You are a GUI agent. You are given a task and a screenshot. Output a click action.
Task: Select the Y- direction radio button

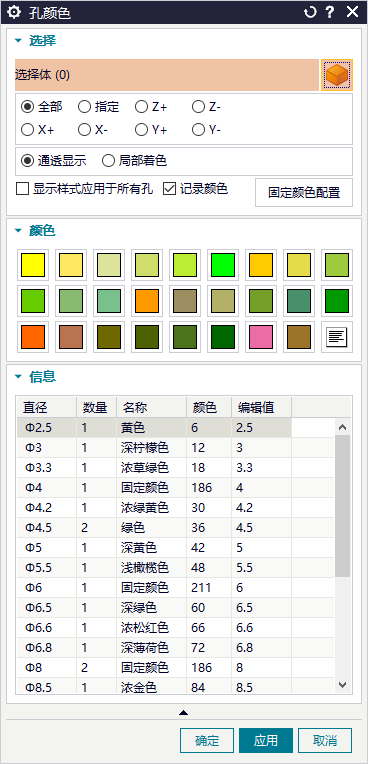[x=198, y=130]
